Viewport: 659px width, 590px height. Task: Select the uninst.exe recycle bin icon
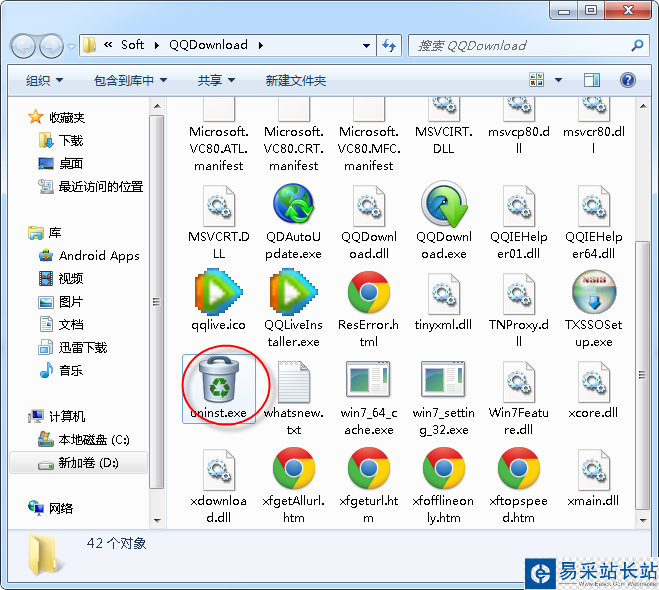click(219, 379)
